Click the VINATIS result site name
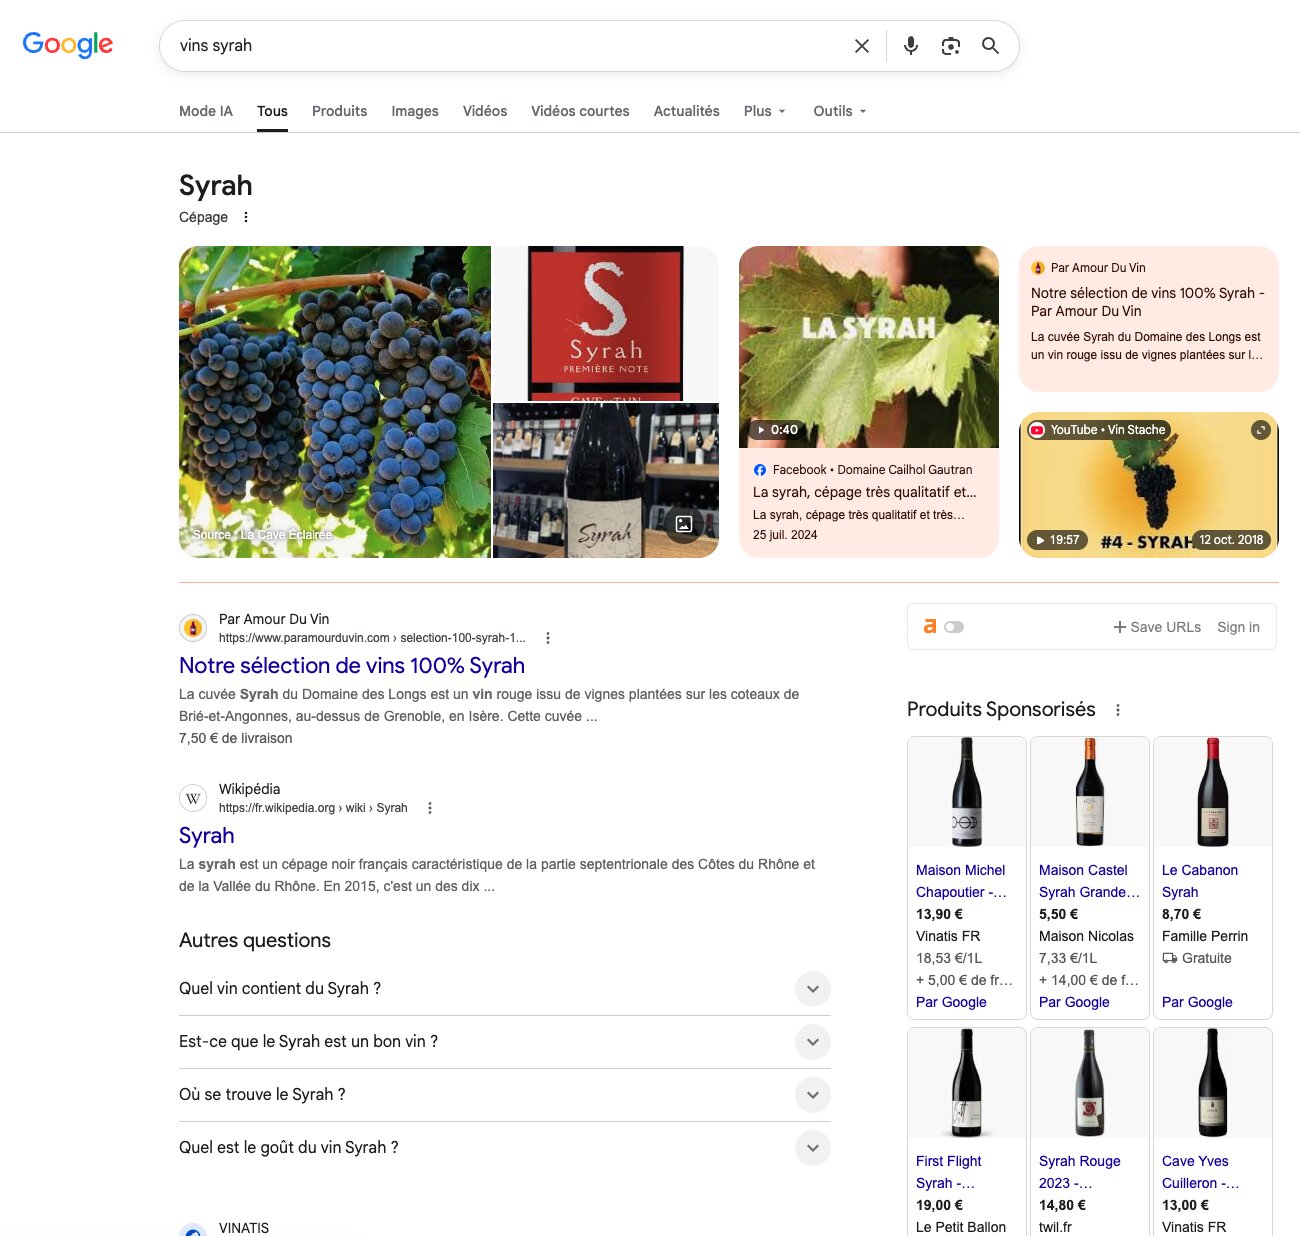Screen dimensions: 1300x1236 [x=244, y=1228]
